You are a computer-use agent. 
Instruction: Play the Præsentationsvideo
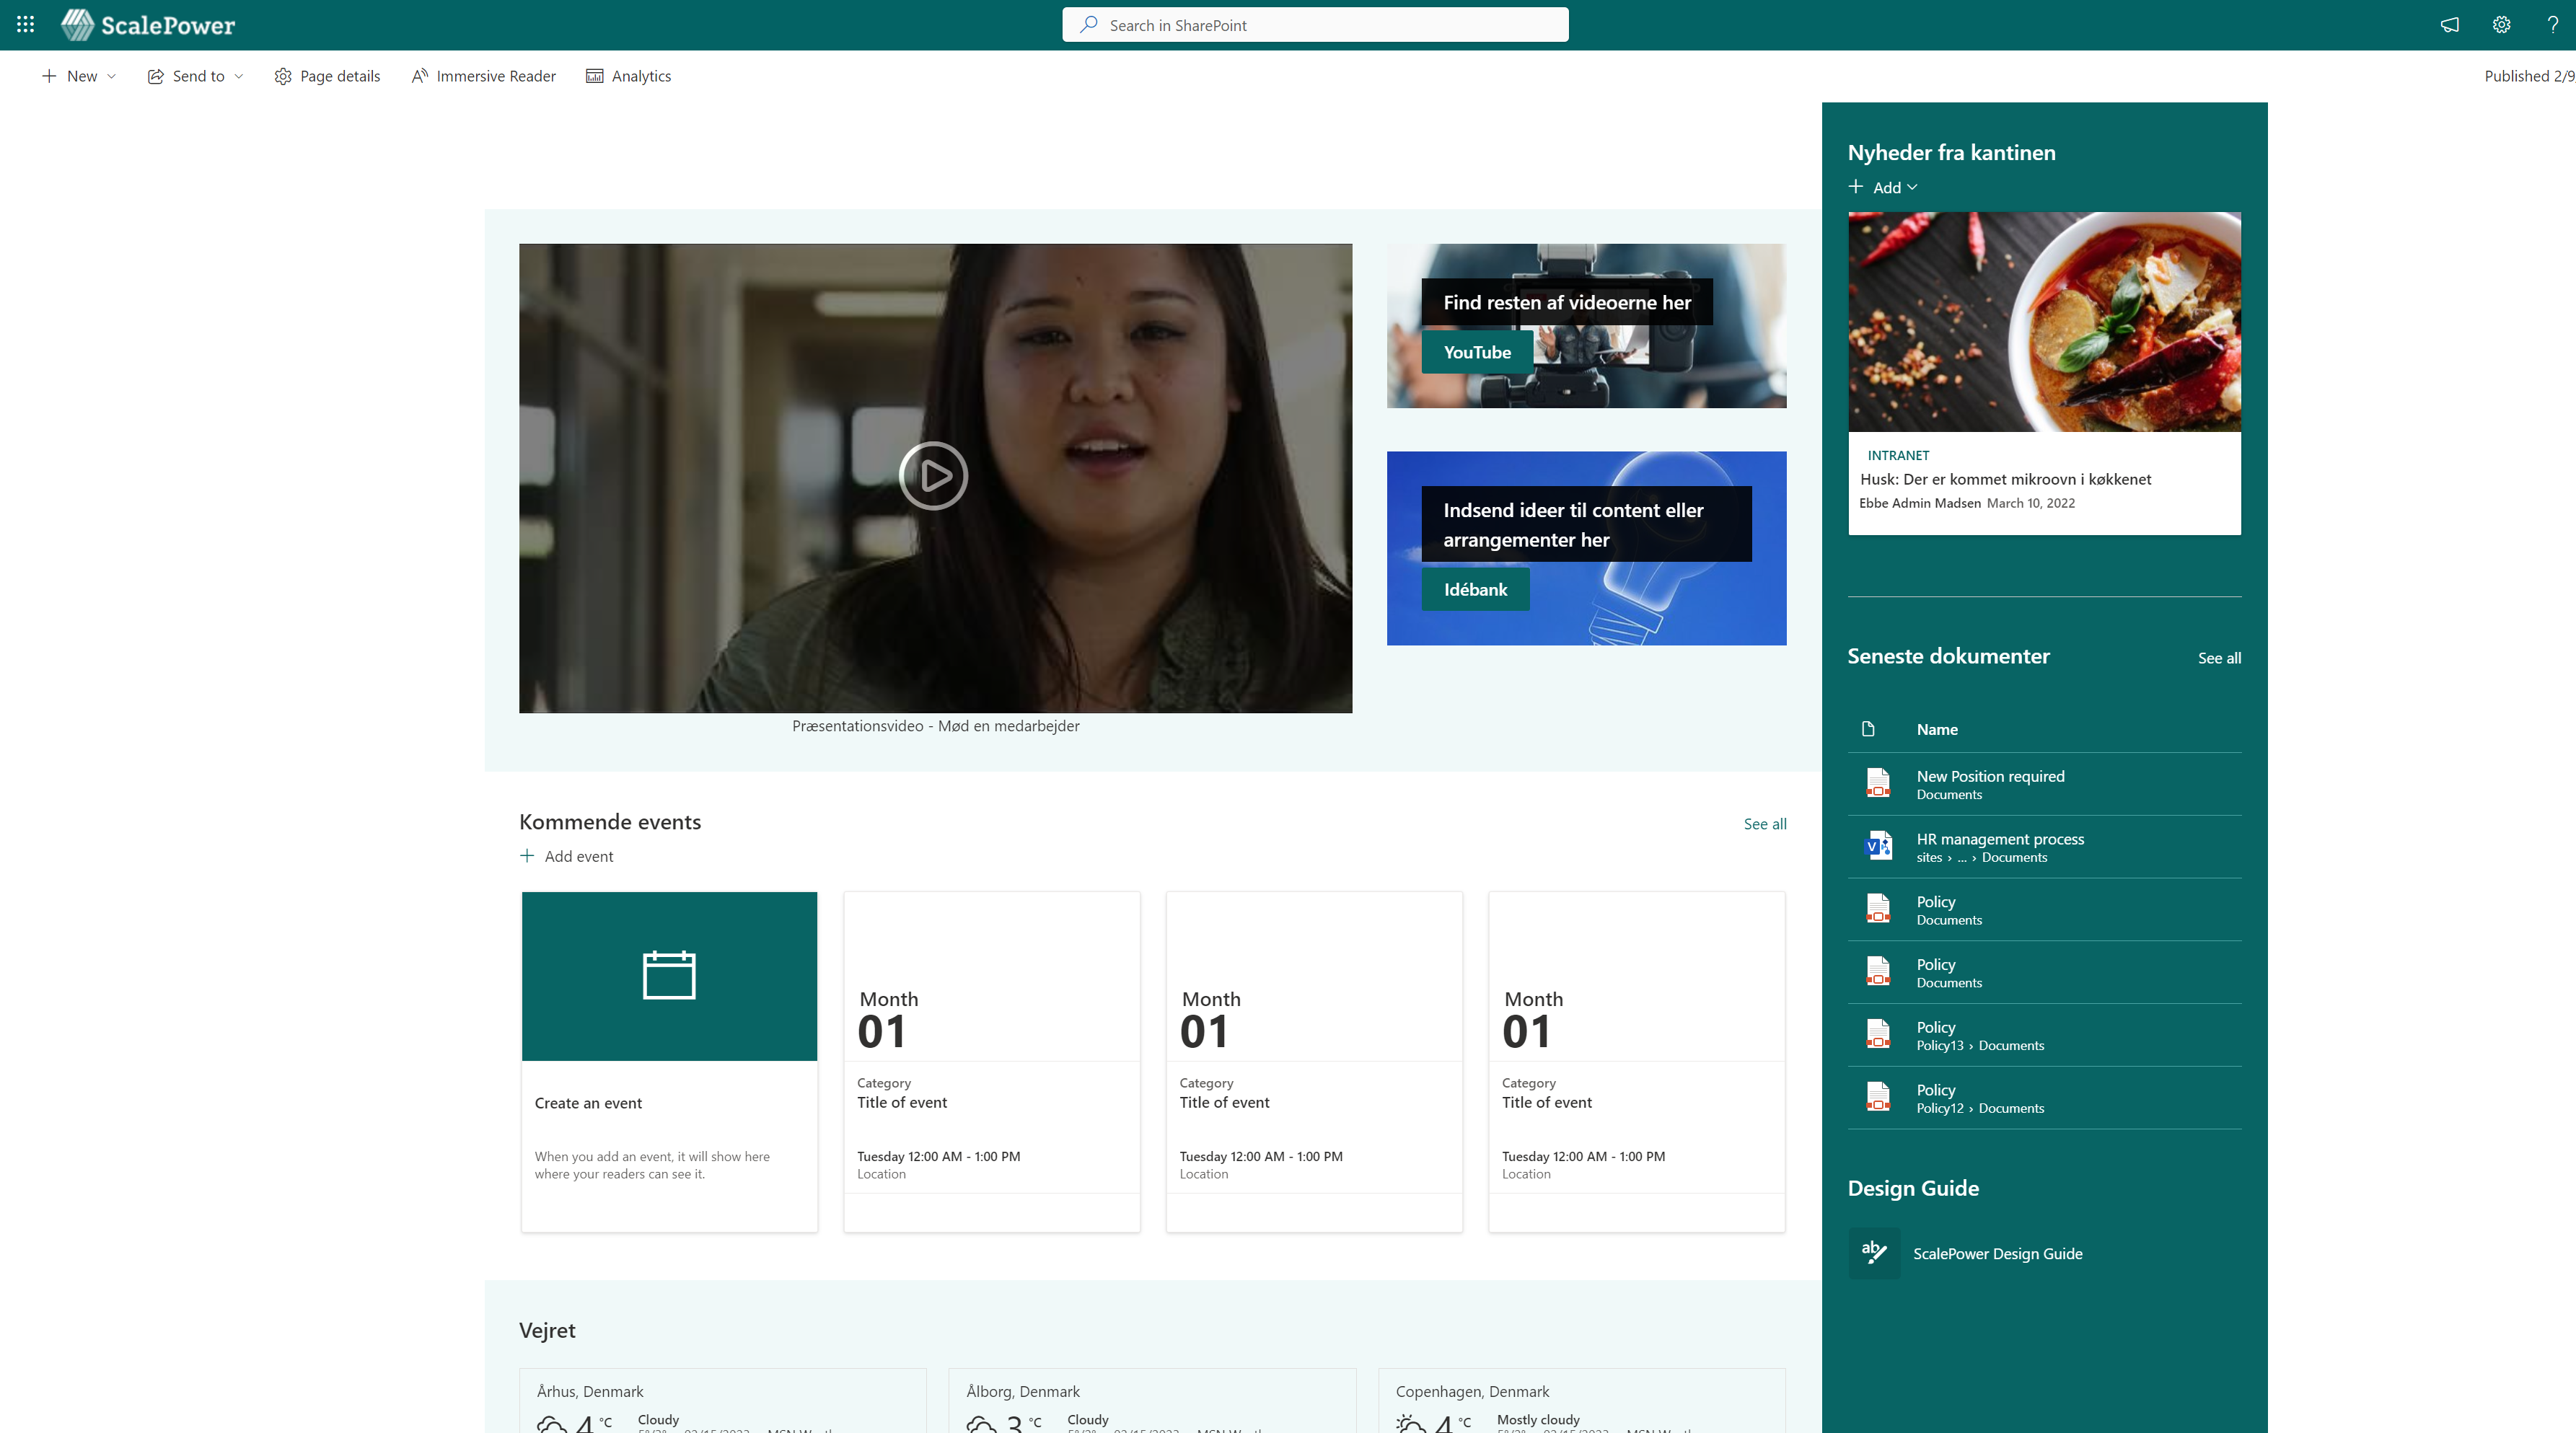934,476
